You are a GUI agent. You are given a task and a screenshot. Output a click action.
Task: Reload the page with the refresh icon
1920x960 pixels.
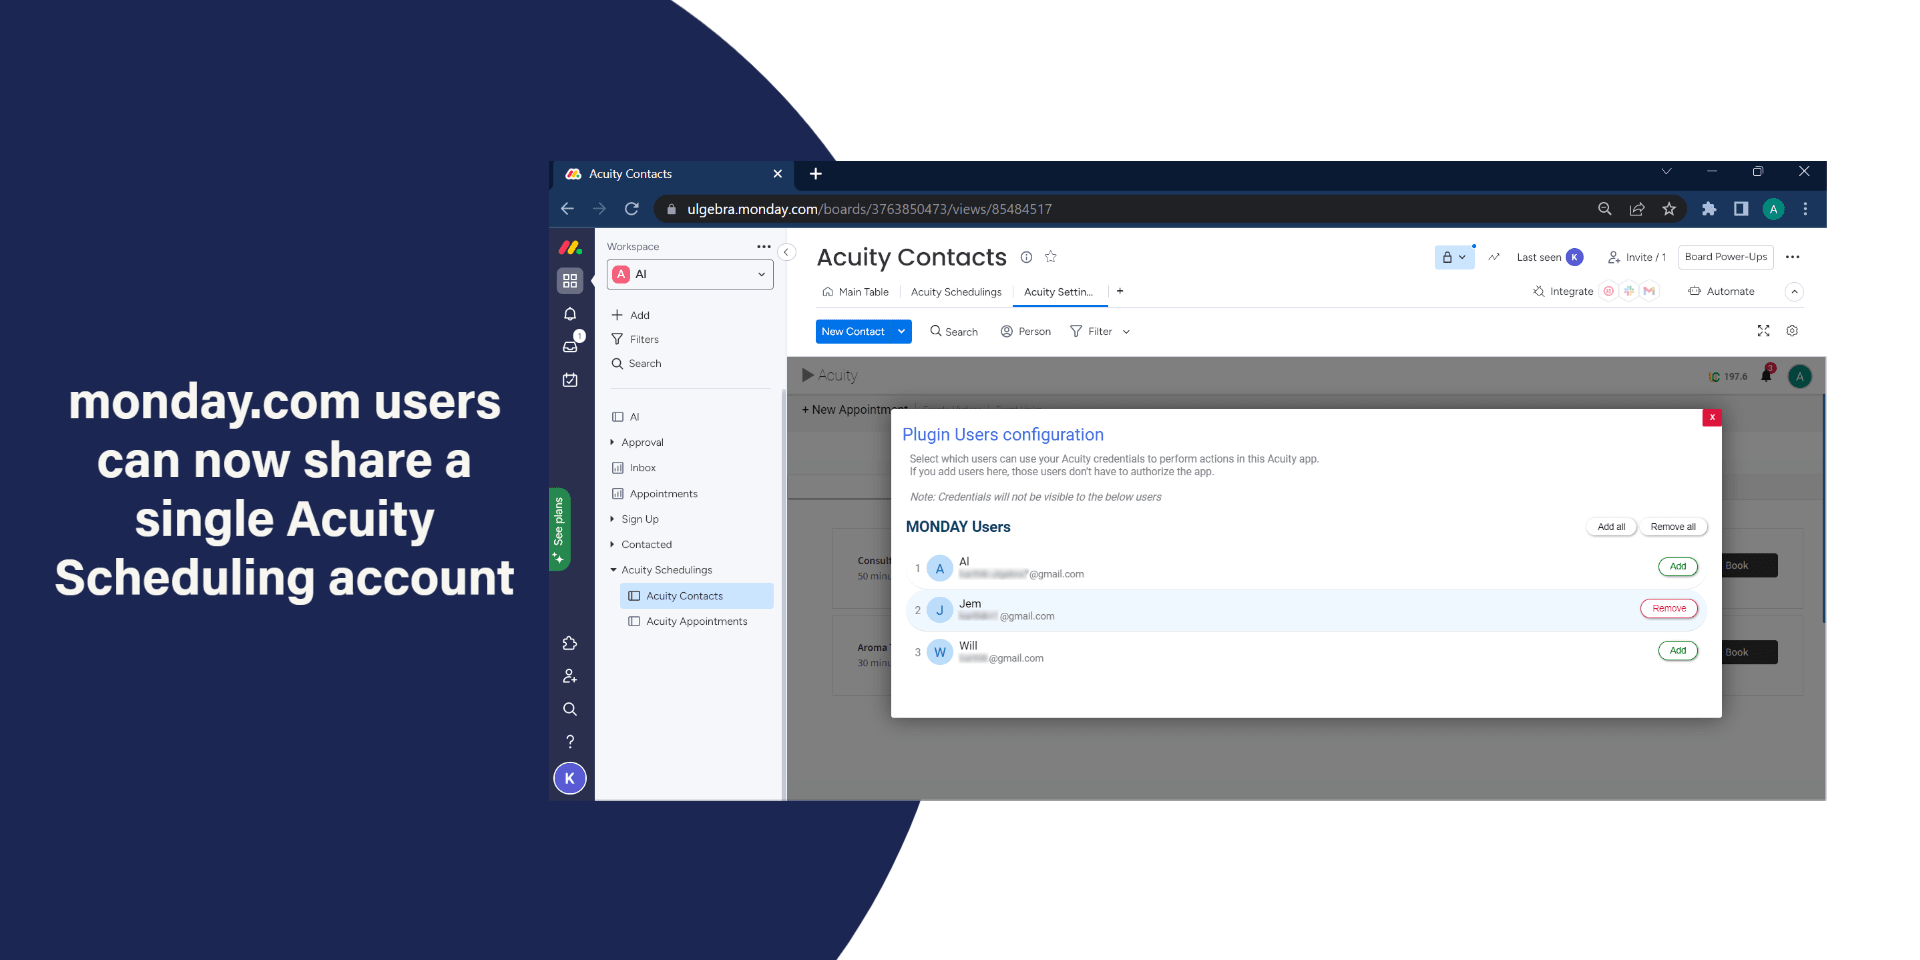[x=632, y=209]
